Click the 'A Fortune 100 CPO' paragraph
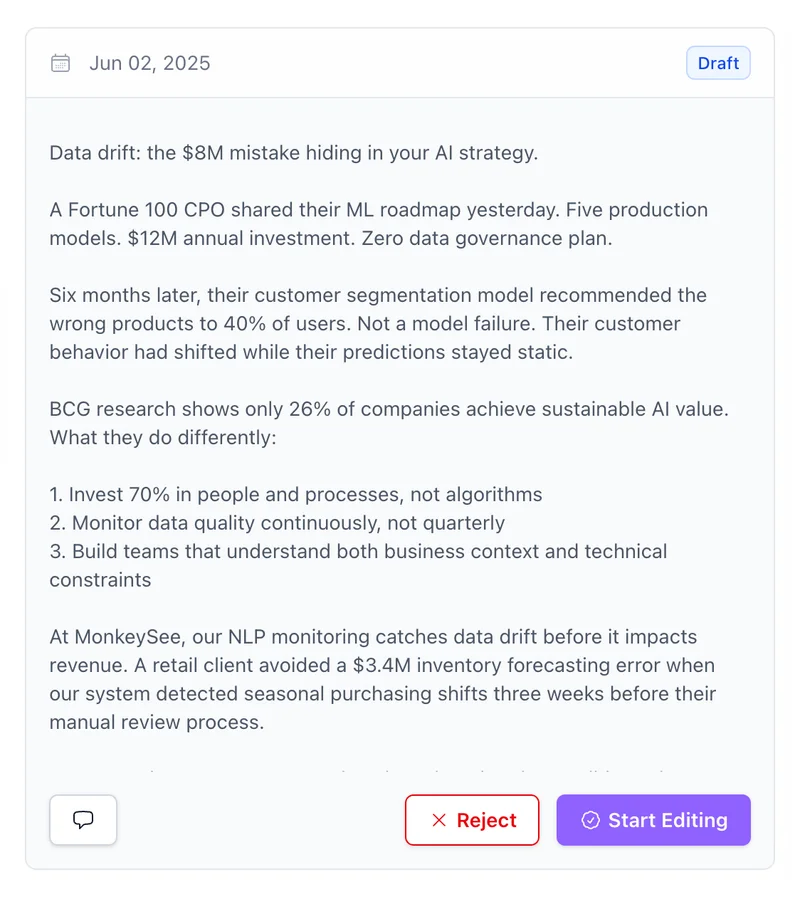 pyautogui.click(x=379, y=224)
